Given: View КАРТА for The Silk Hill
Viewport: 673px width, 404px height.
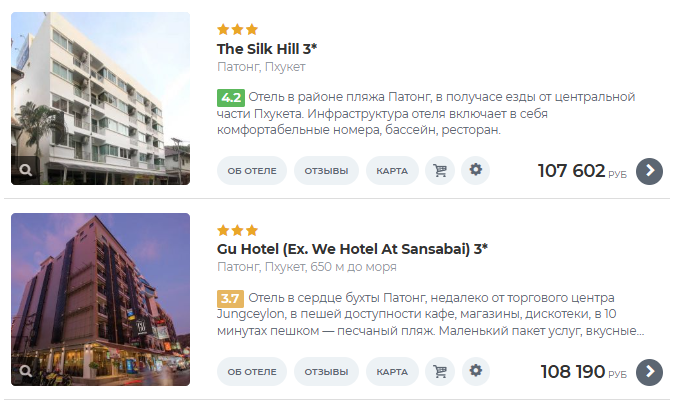Looking at the screenshot, I should coord(392,170).
